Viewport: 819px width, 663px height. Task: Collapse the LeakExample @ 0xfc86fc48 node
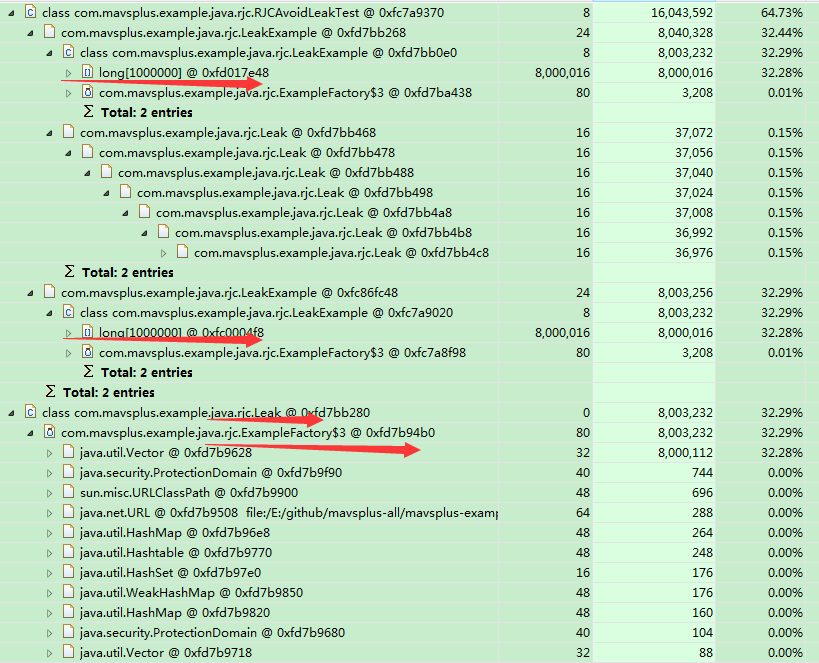(x=30, y=293)
